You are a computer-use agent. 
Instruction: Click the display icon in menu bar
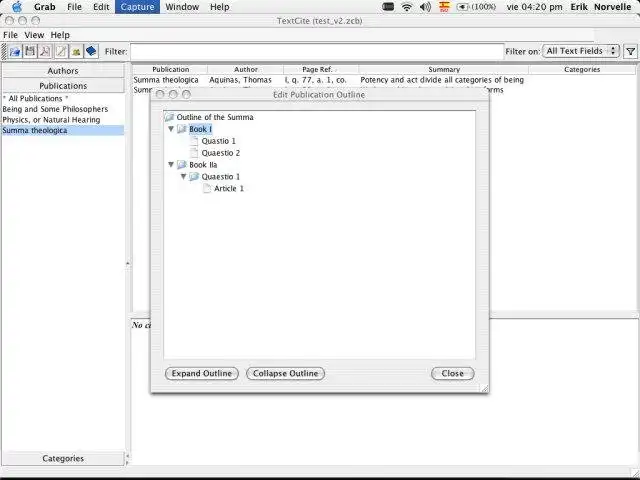click(x=388, y=7)
